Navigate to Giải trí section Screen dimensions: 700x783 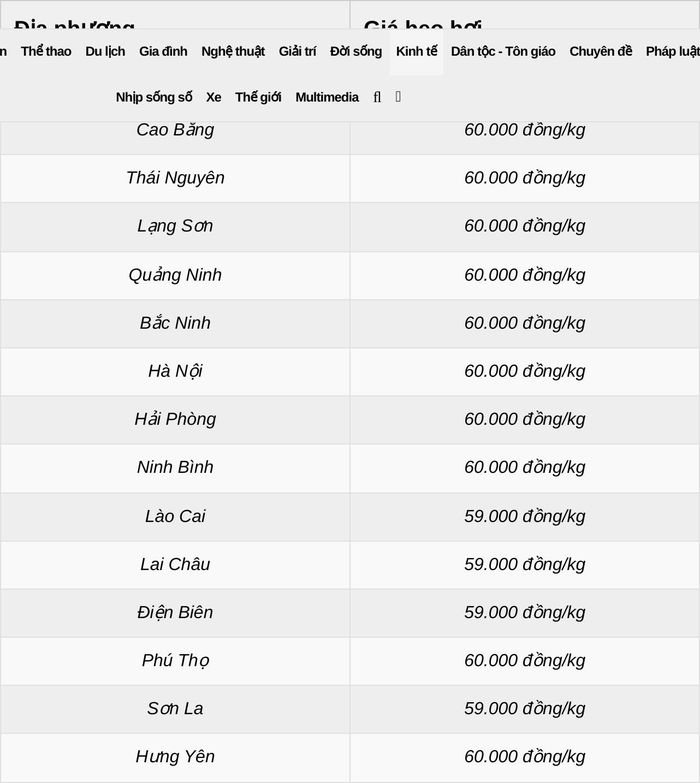(x=297, y=51)
